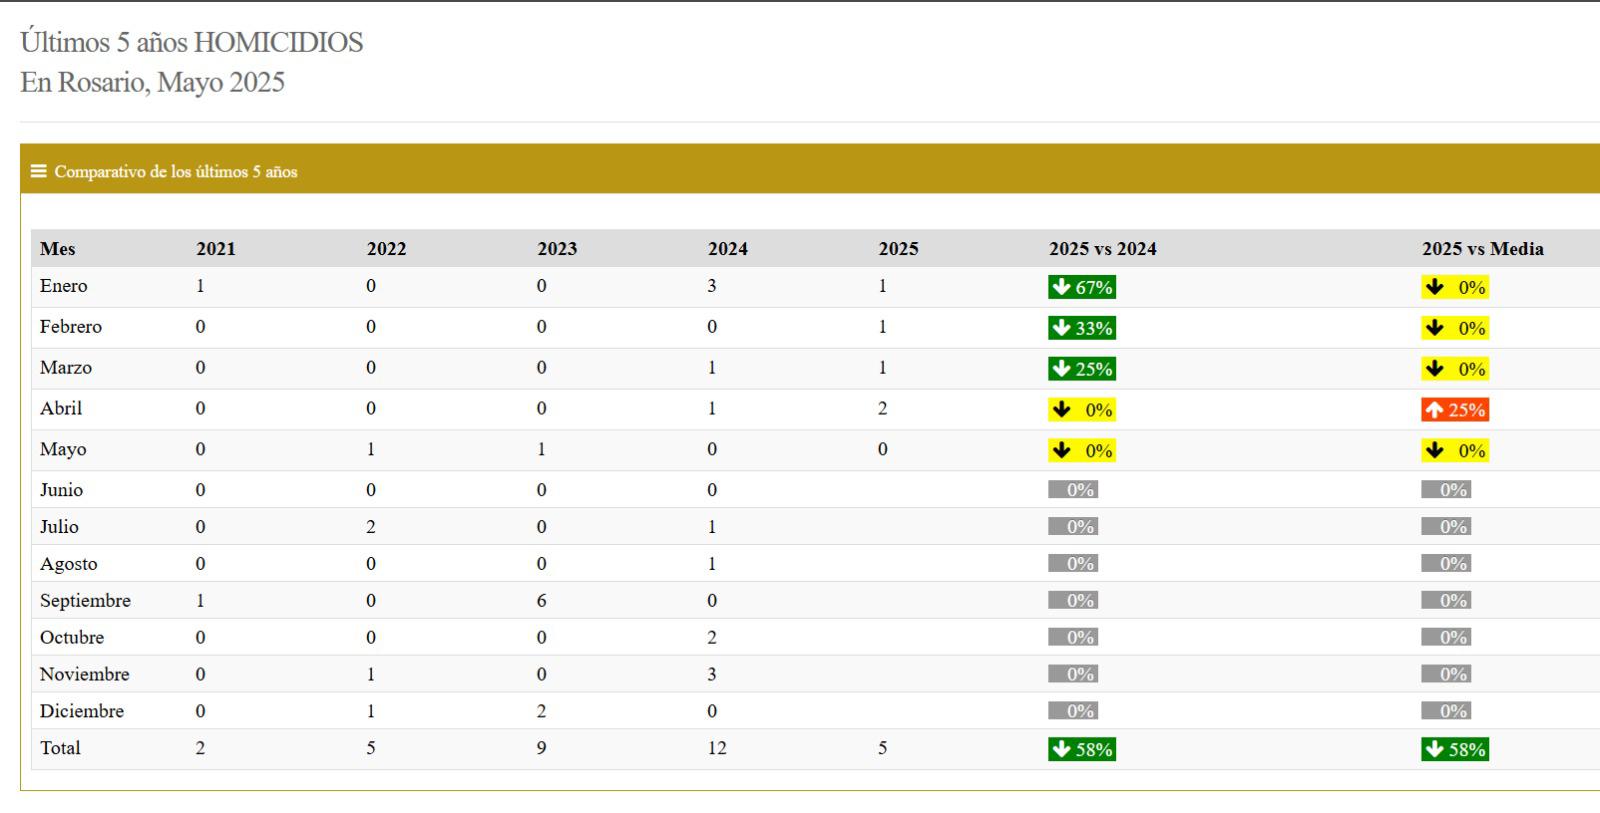Click the red up-arrow 25% badge for Abril
1600x813 pixels.
click(x=1454, y=410)
